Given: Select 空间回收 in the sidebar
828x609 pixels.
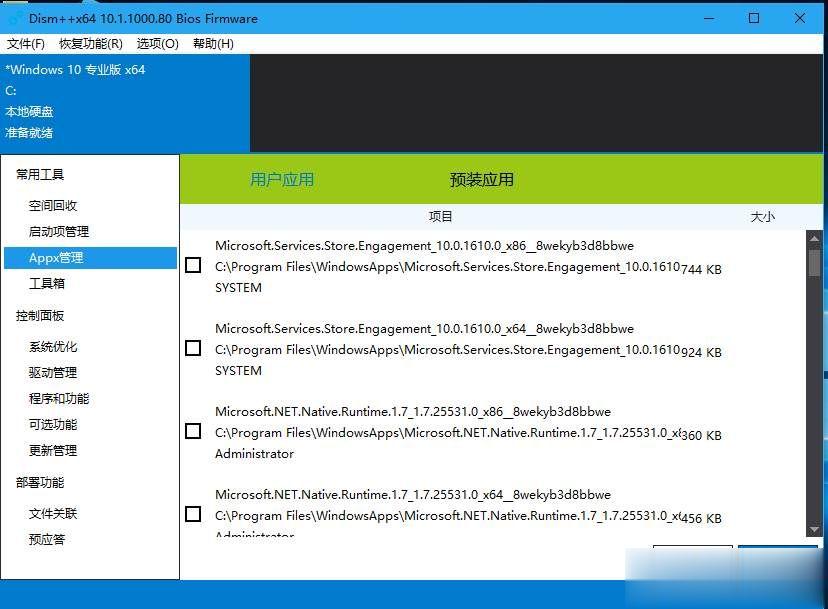Looking at the screenshot, I should (x=53, y=205).
